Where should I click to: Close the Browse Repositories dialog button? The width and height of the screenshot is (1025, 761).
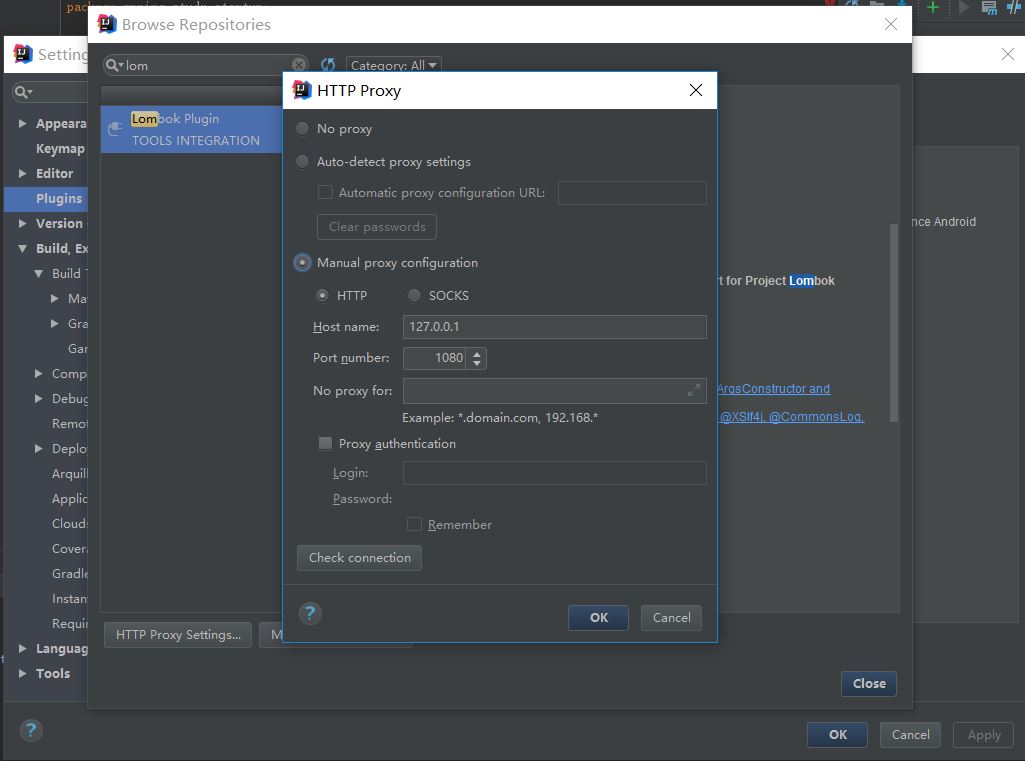coord(868,683)
